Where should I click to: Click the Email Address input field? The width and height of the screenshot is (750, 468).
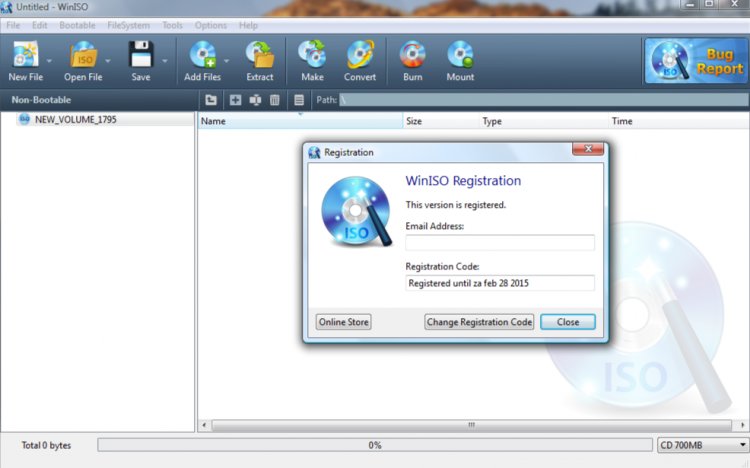499,243
